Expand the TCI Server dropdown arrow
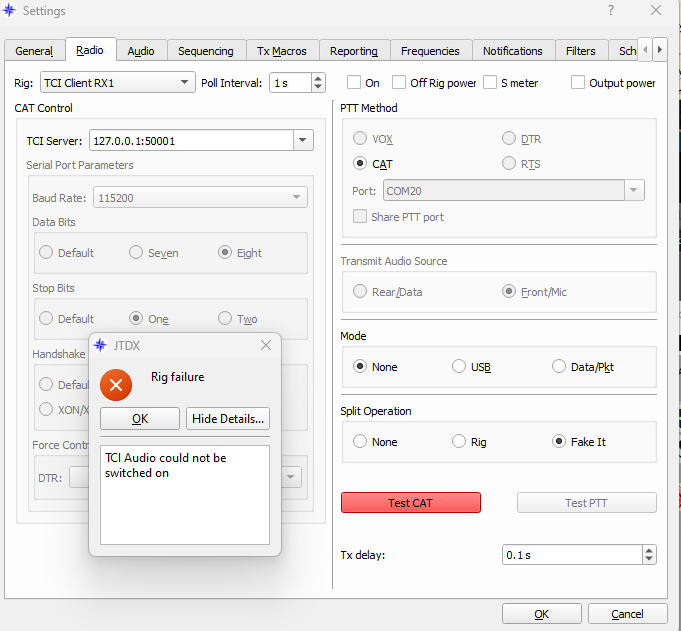Screen dimensions: 681x631 pos(303,140)
